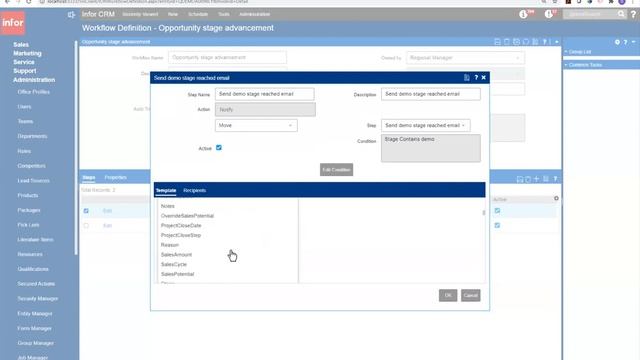This screenshot has height=360, width=640.
Task: Toggle the Active checkbox of the second step row
Action: pos(497,225)
